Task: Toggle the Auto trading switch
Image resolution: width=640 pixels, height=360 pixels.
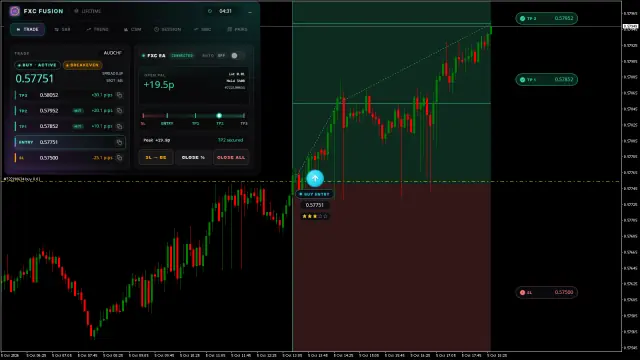Action: click(237, 56)
